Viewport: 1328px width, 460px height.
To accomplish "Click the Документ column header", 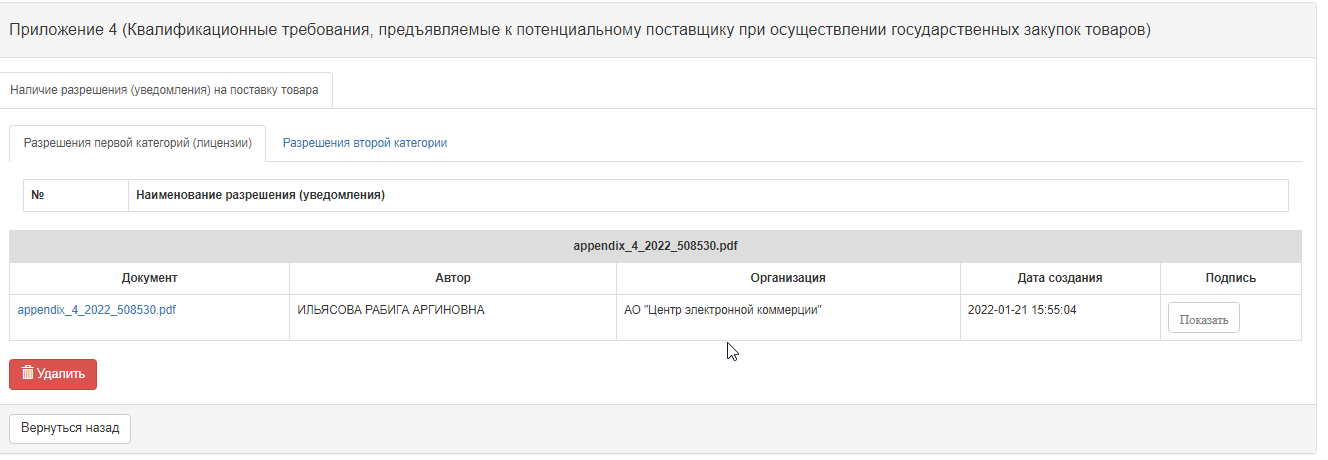I will [150, 278].
